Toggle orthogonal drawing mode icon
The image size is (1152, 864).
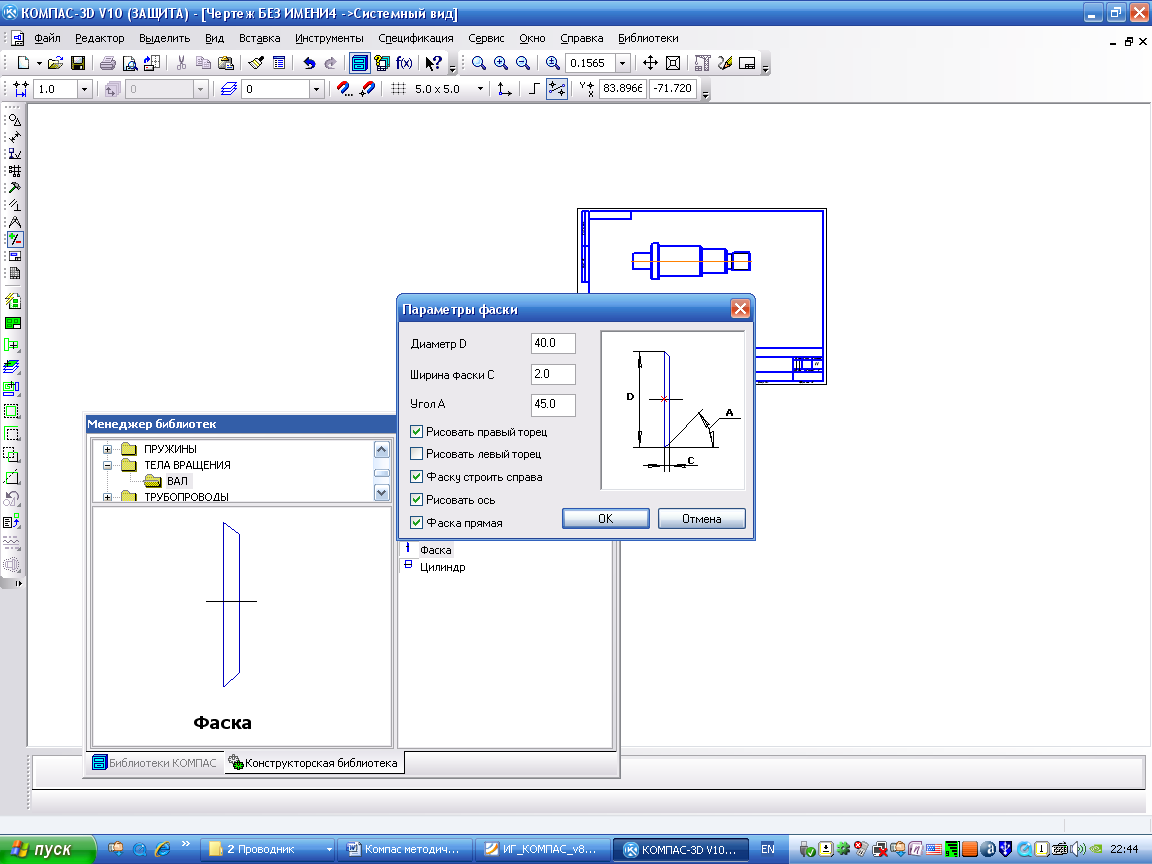(x=534, y=89)
